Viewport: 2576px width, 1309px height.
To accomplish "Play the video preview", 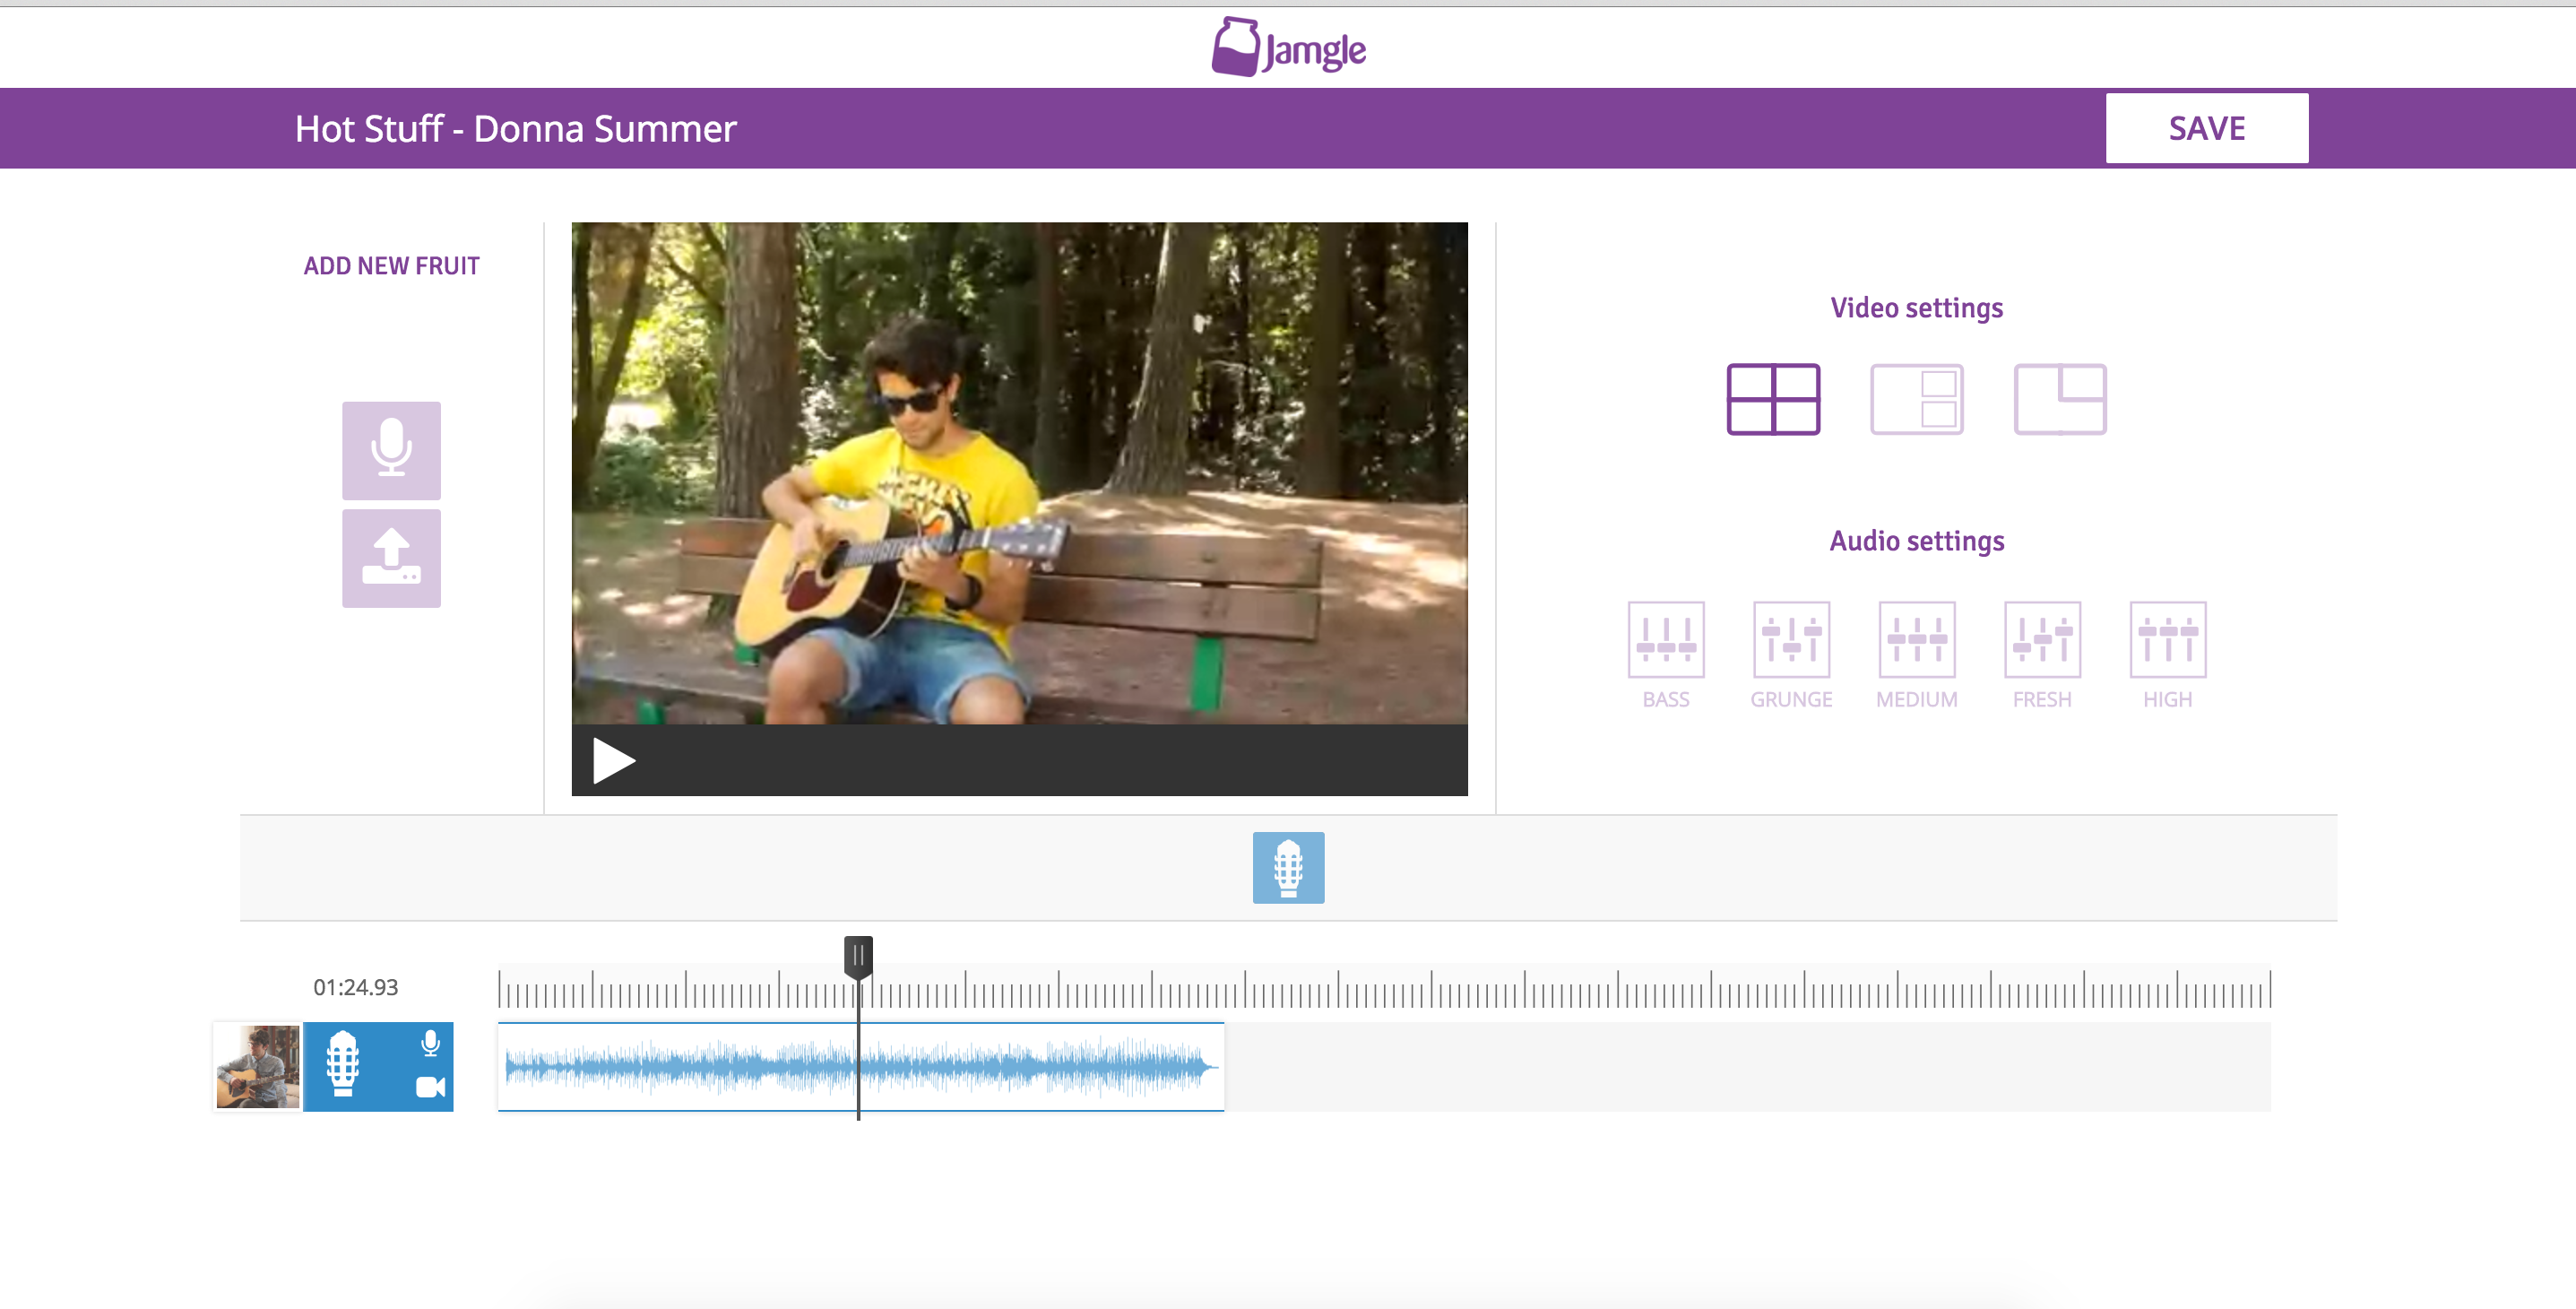I will point(613,761).
